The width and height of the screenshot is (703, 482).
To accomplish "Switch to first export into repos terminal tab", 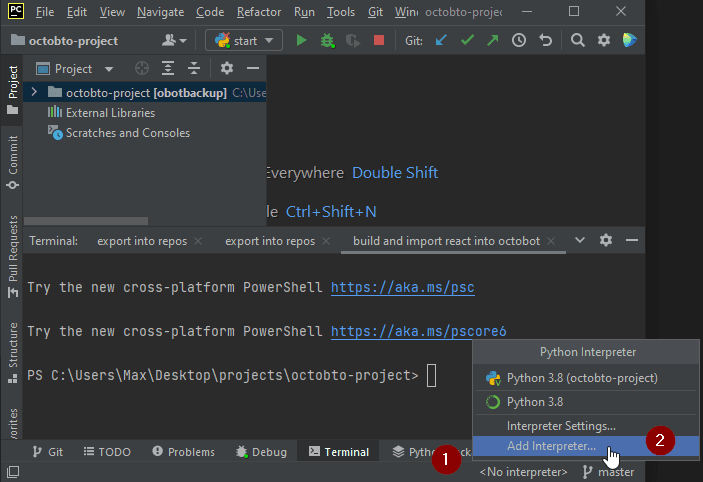I will pyautogui.click(x=142, y=241).
